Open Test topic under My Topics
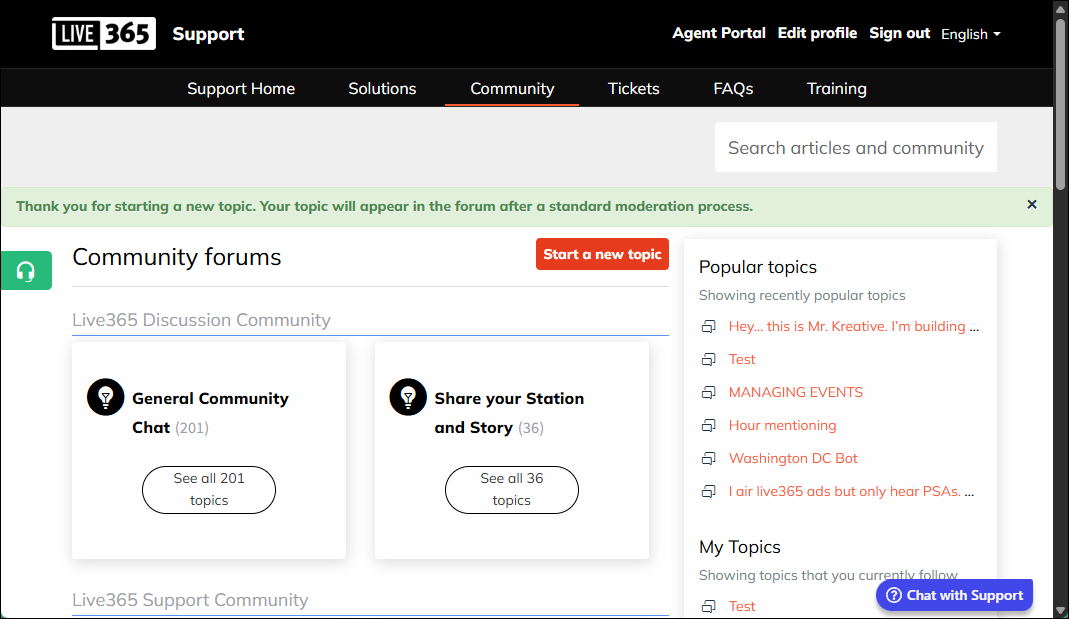Screen dimensions: 1069x619 click(742, 606)
